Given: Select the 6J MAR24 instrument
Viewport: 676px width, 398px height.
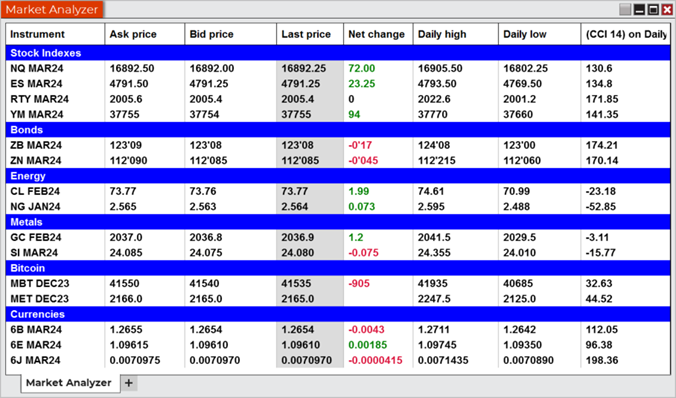Looking at the screenshot, I should [35, 360].
